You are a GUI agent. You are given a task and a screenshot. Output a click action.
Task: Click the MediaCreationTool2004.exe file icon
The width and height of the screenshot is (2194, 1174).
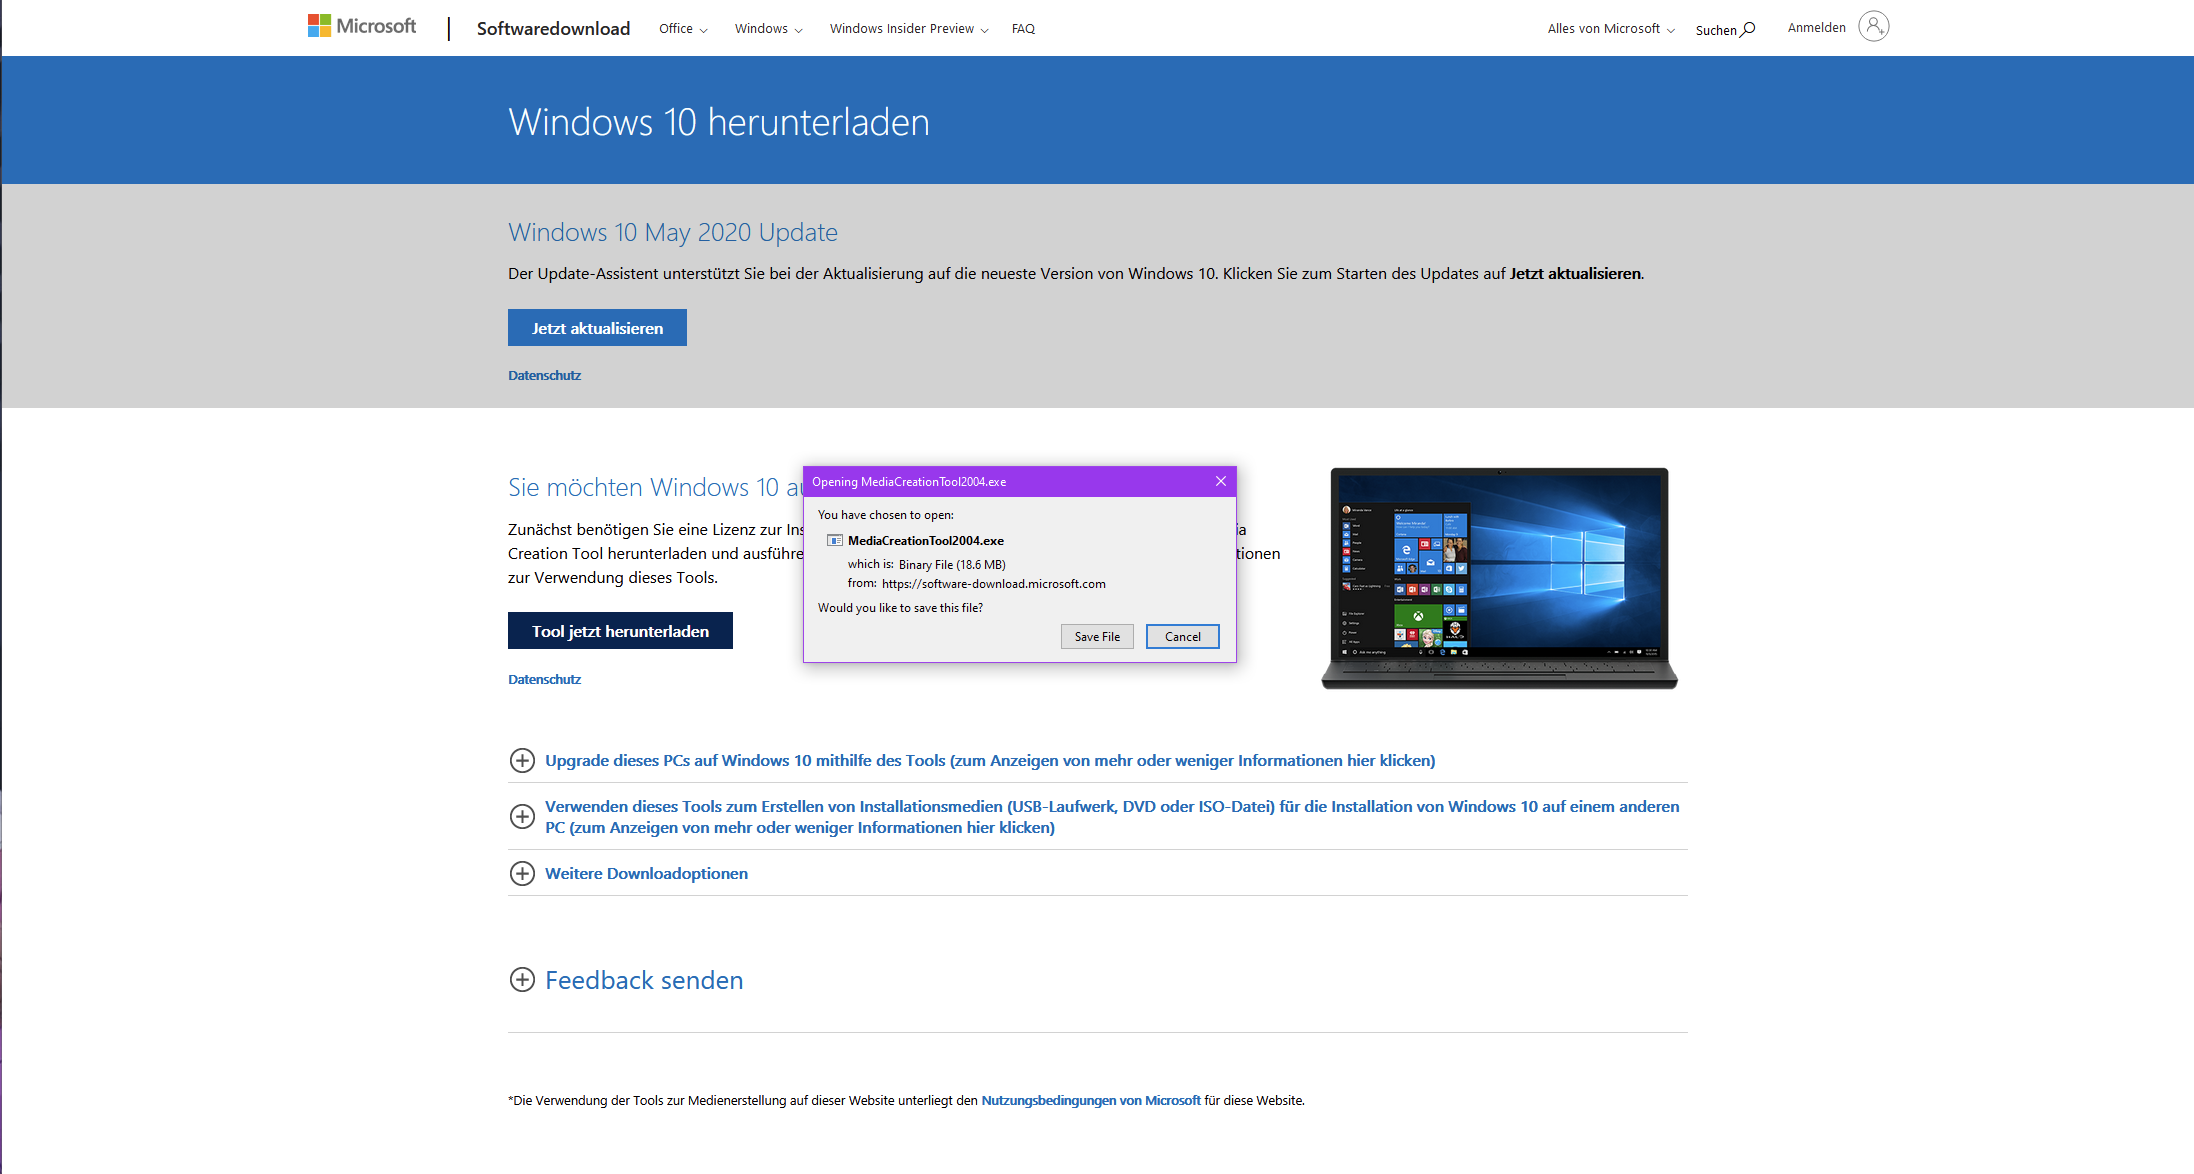coord(835,540)
